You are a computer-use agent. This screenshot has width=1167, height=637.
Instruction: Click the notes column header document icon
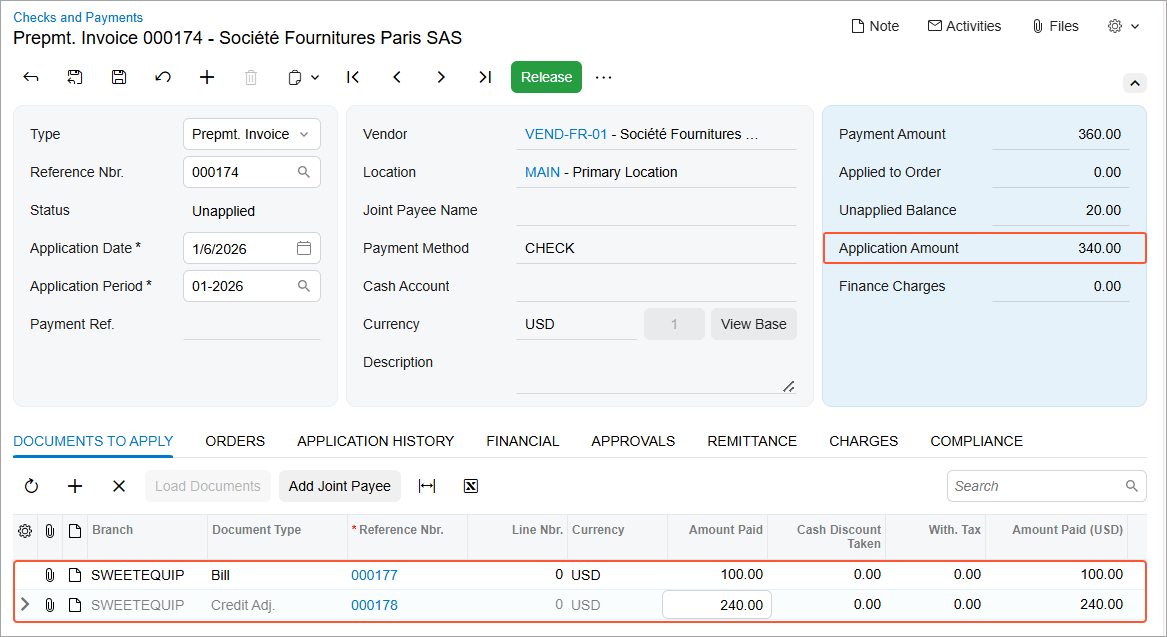tap(74, 531)
